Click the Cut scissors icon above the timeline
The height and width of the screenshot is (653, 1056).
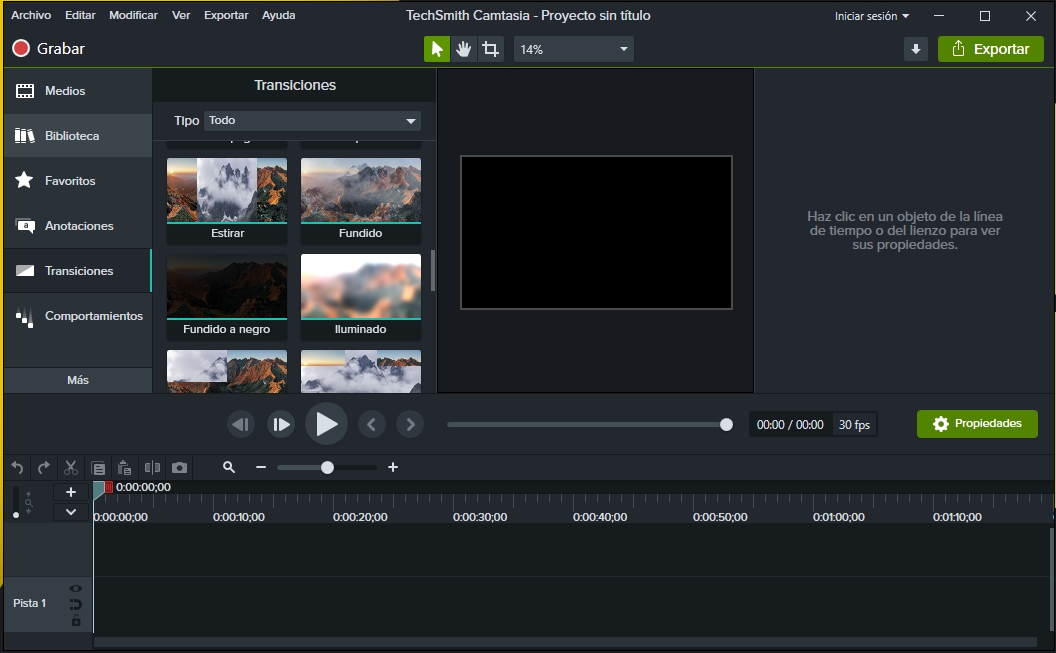(70, 467)
